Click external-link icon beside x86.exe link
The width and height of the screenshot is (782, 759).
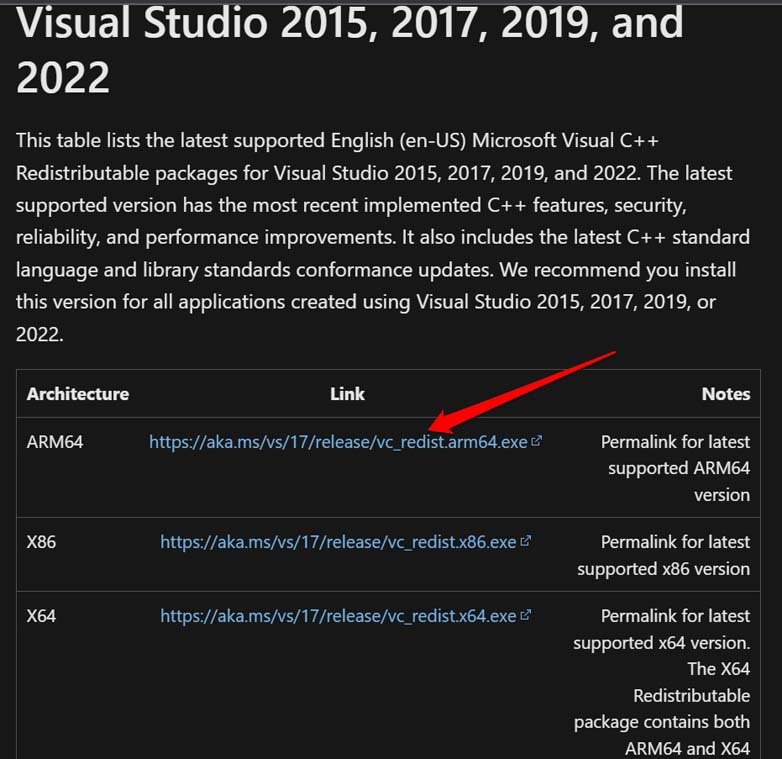tap(525, 542)
